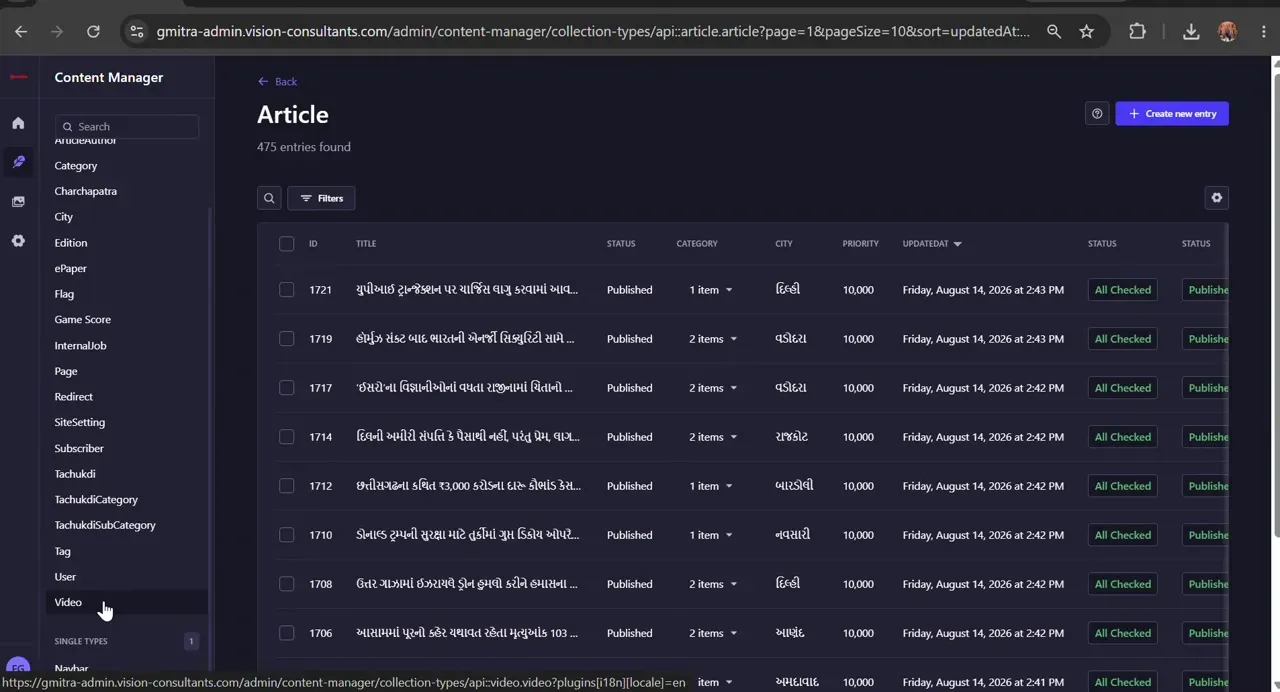Open the TachukdiSubCategory collection
1280x692 pixels.
(105, 525)
